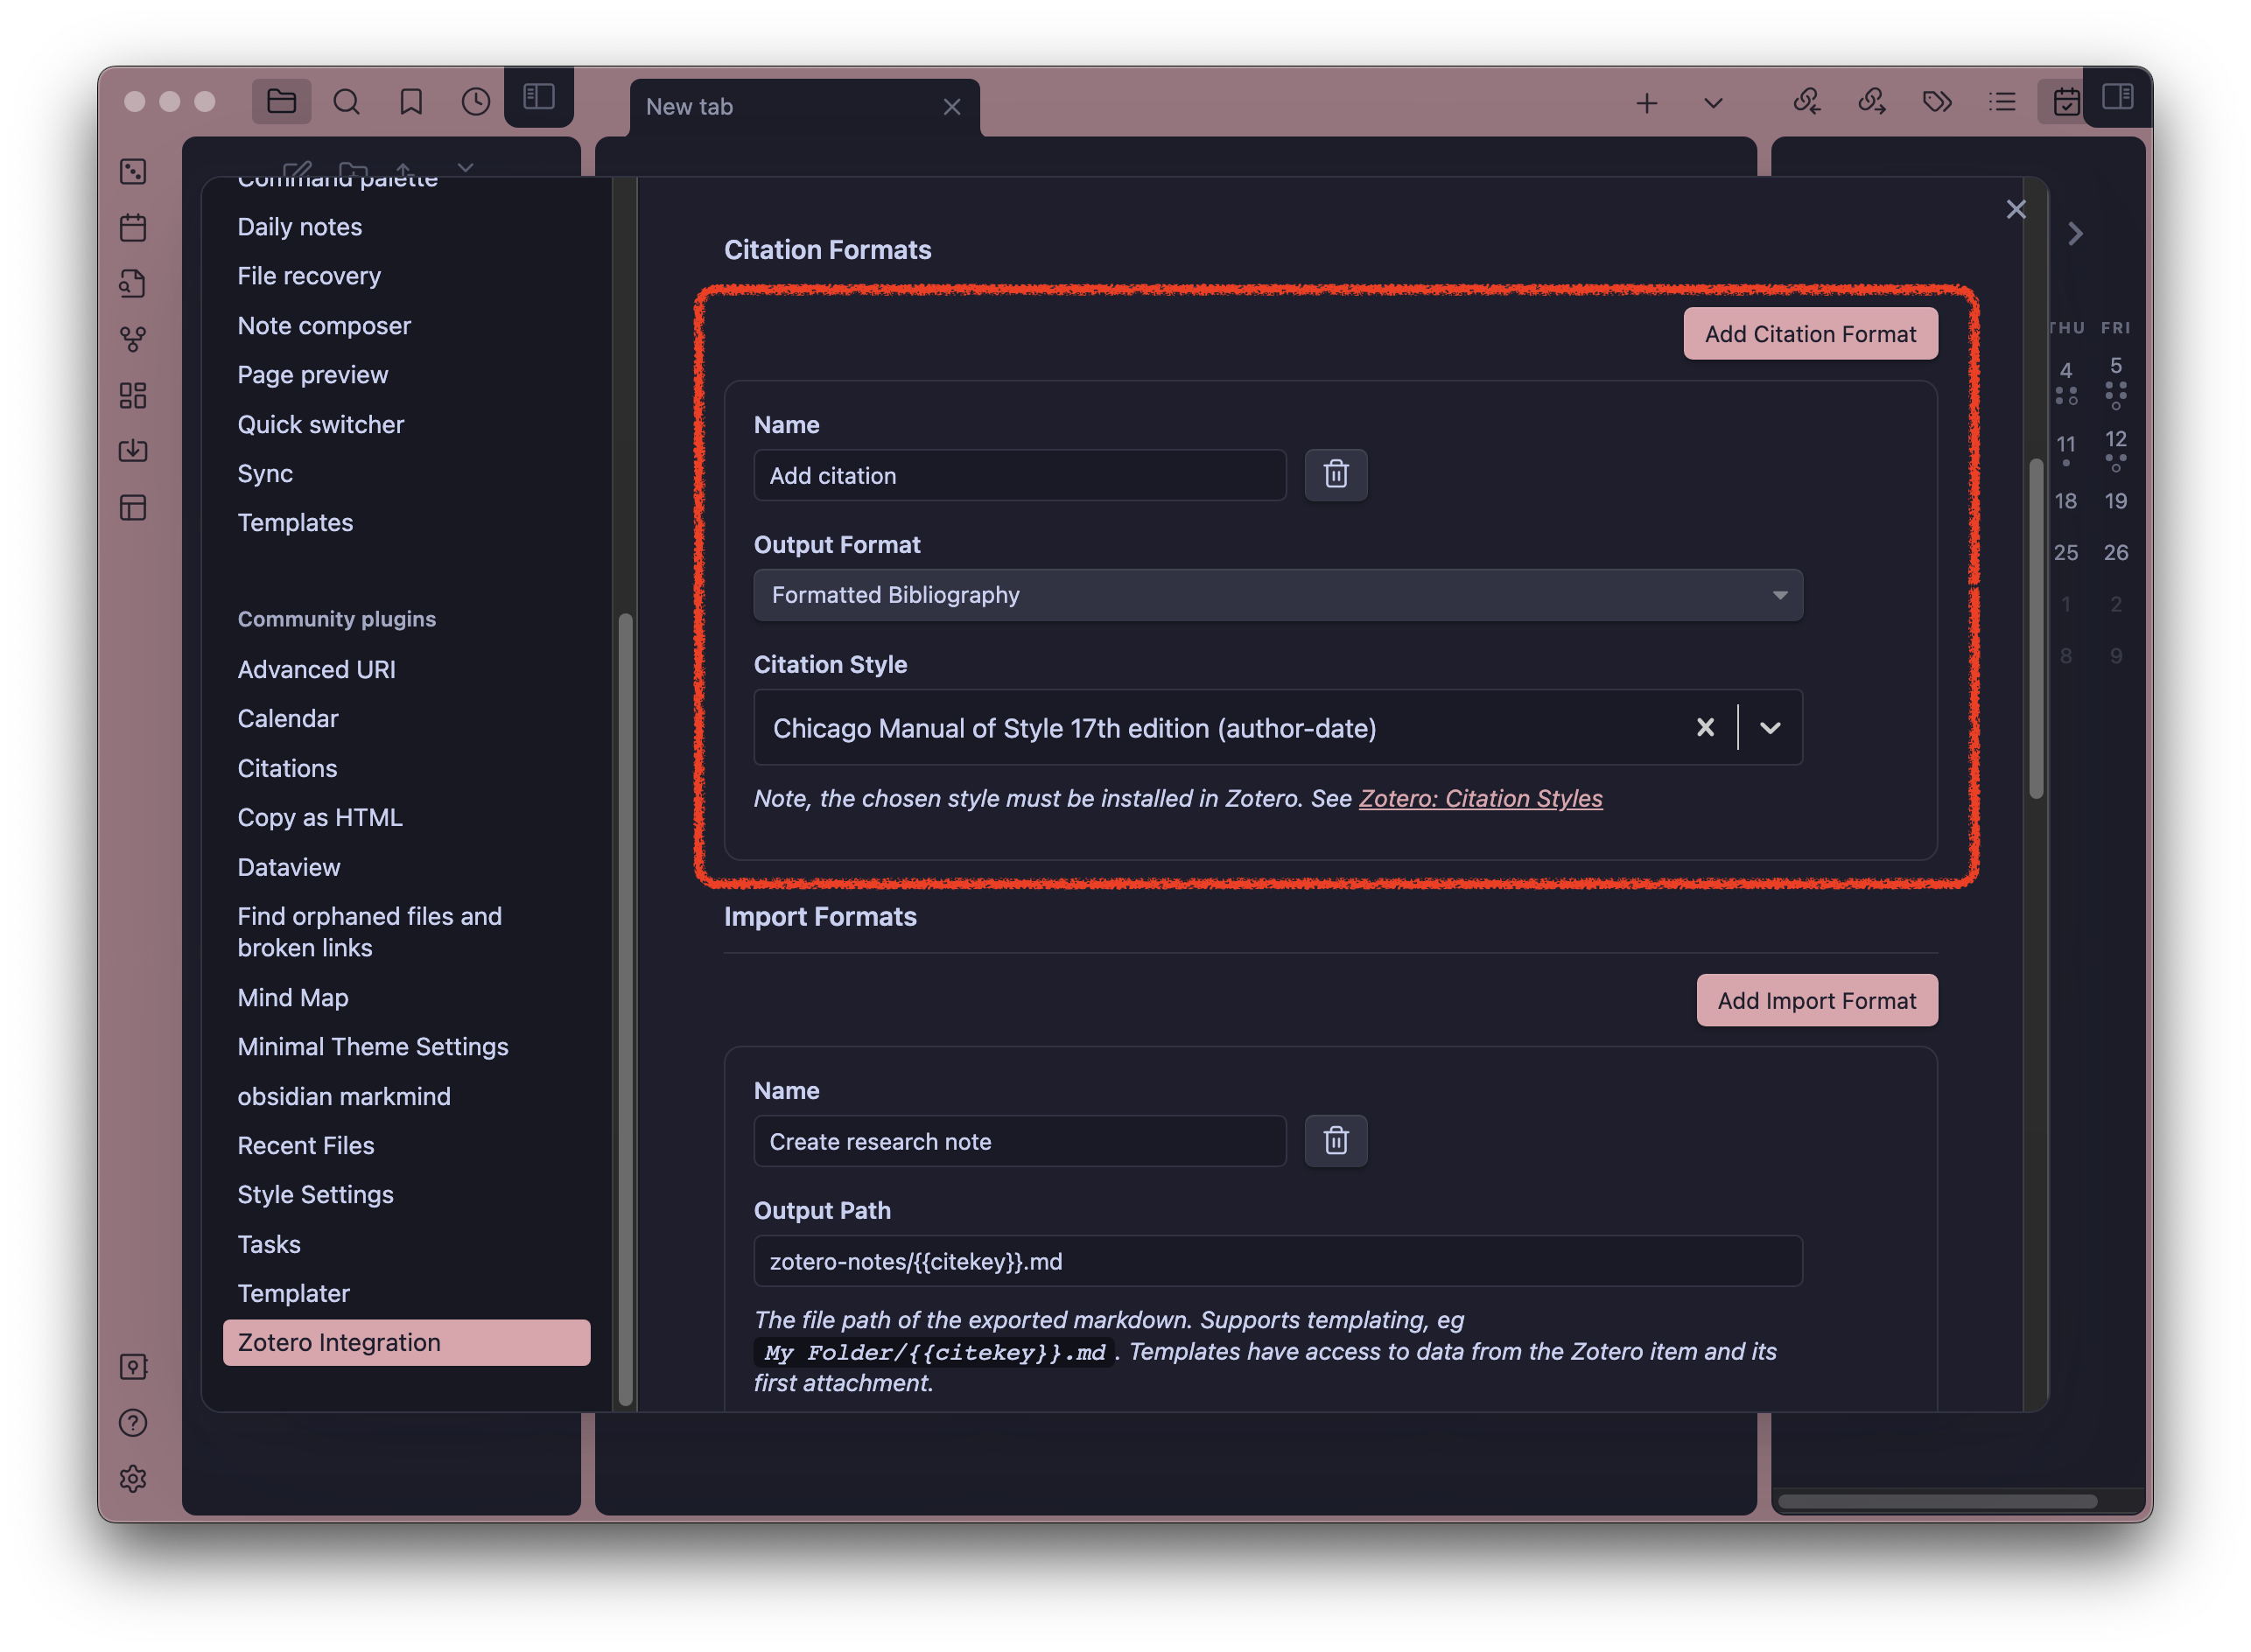
Task: Delete the Add citation format
Action: 1335,474
